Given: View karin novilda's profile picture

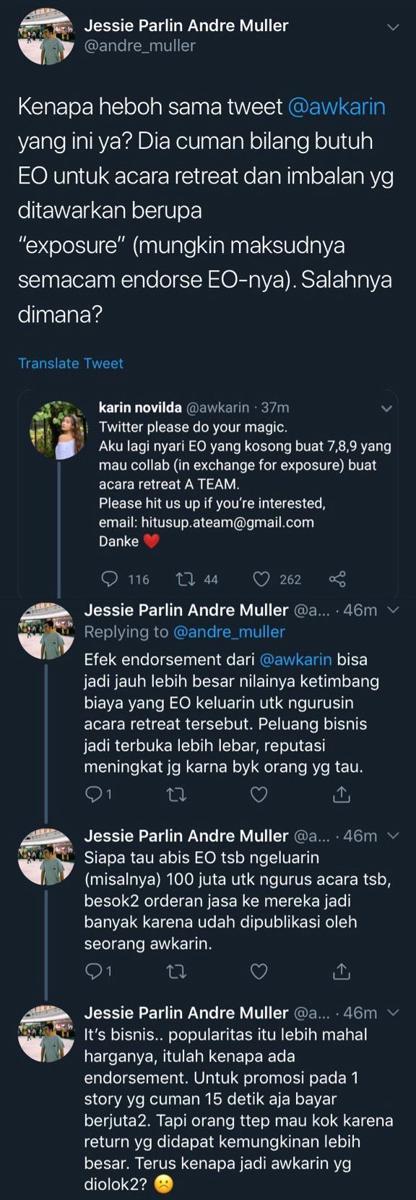Looking at the screenshot, I should pos(60,430).
